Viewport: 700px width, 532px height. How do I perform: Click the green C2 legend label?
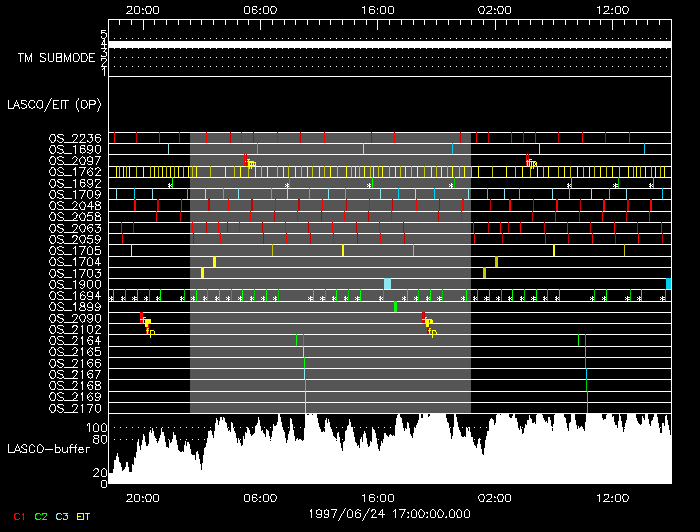[41, 516]
